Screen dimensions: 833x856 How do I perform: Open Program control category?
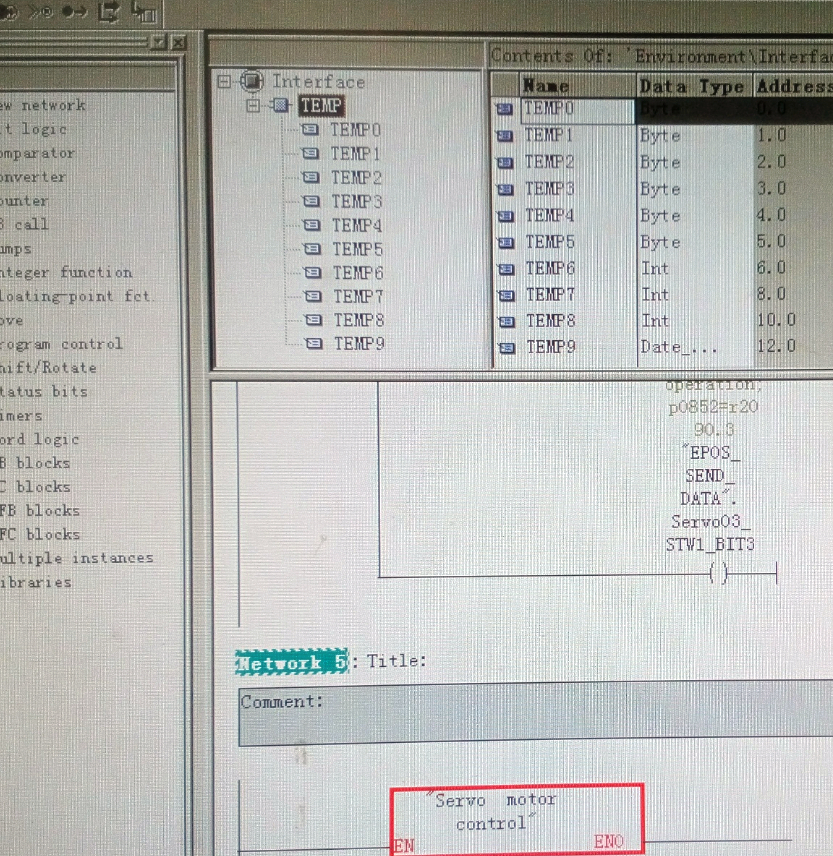coord(61,344)
